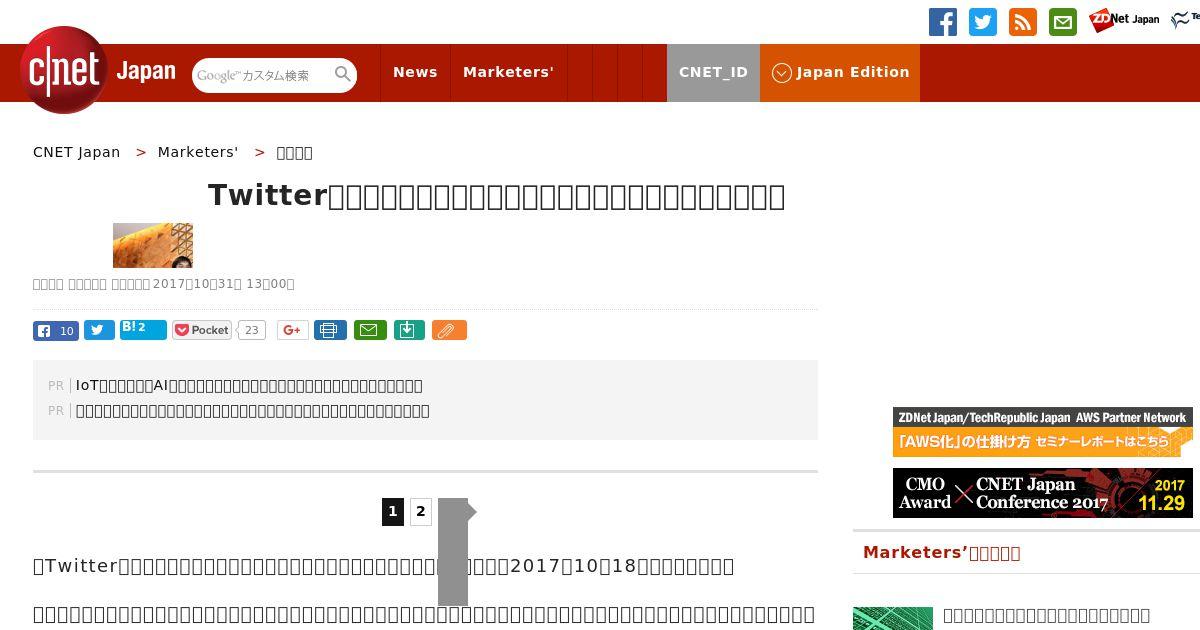Open the CMO Award CNET Japan Conference banner
This screenshot has width=1200, height=630.
point(1043,493)
